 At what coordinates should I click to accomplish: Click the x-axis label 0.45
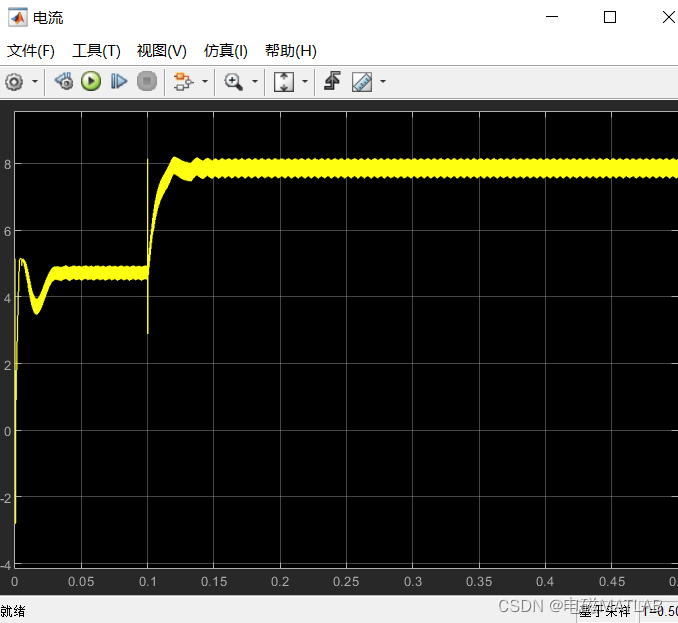(x=611, y=582)
